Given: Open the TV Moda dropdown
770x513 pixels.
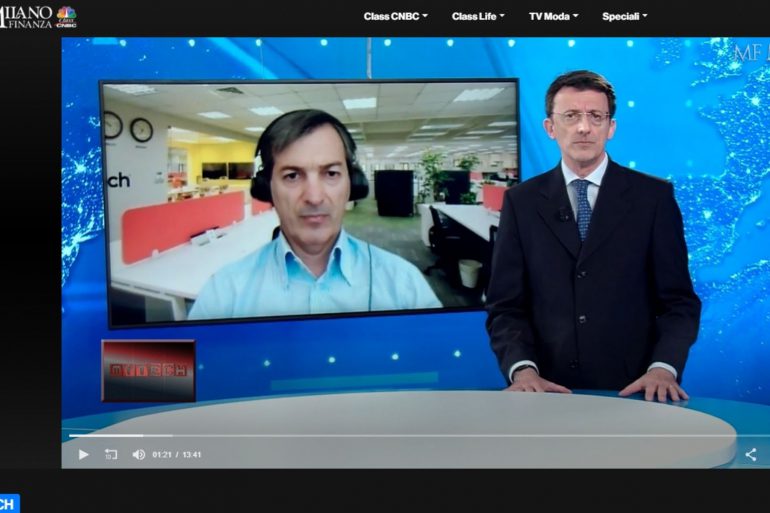Looking at the screenshot, I should pyautogui.click(x=553, y=16).
